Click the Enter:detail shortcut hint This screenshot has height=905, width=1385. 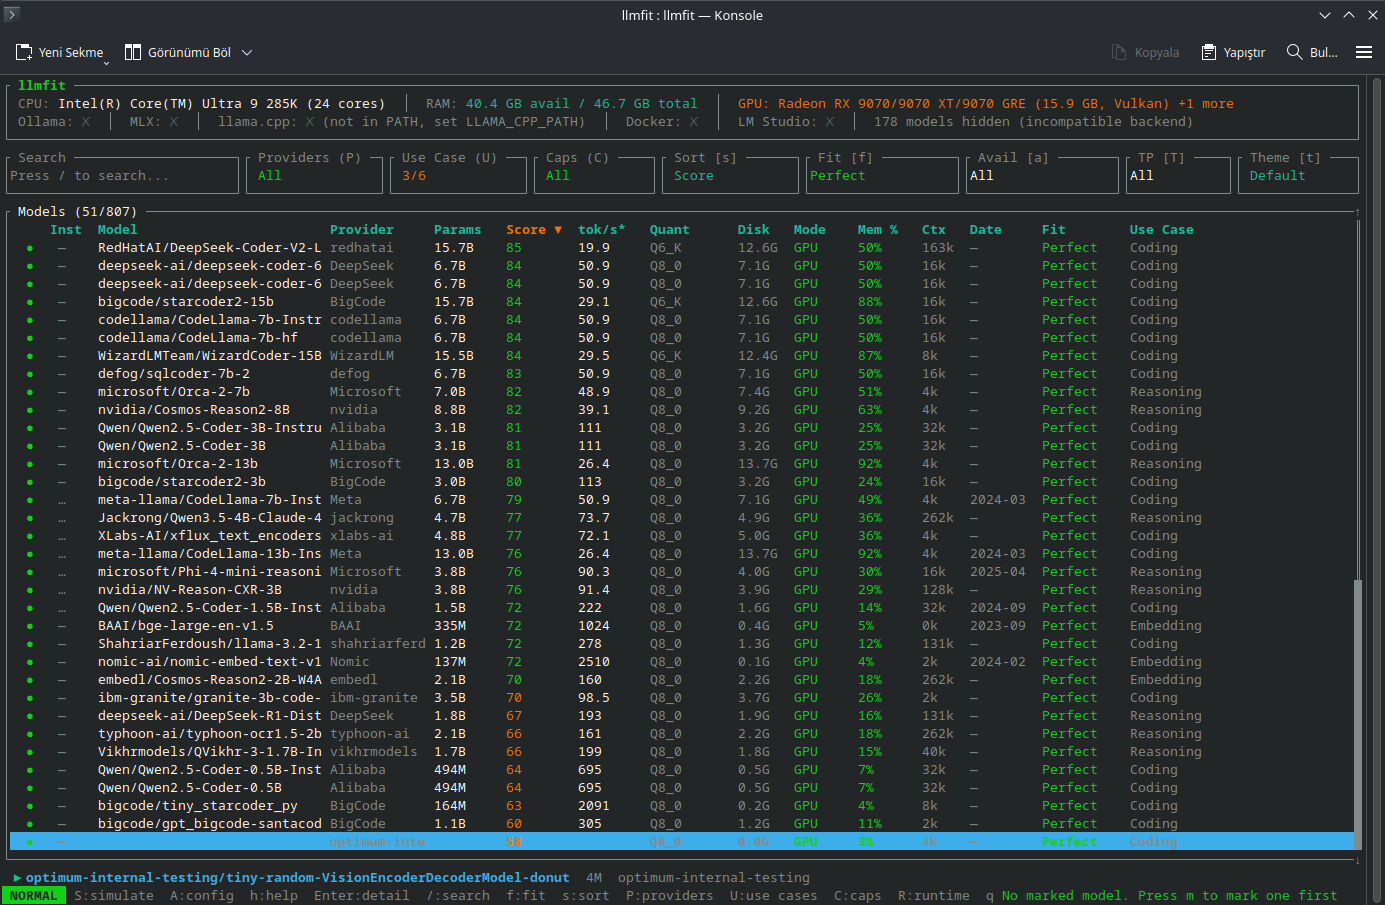coord(362,896)
